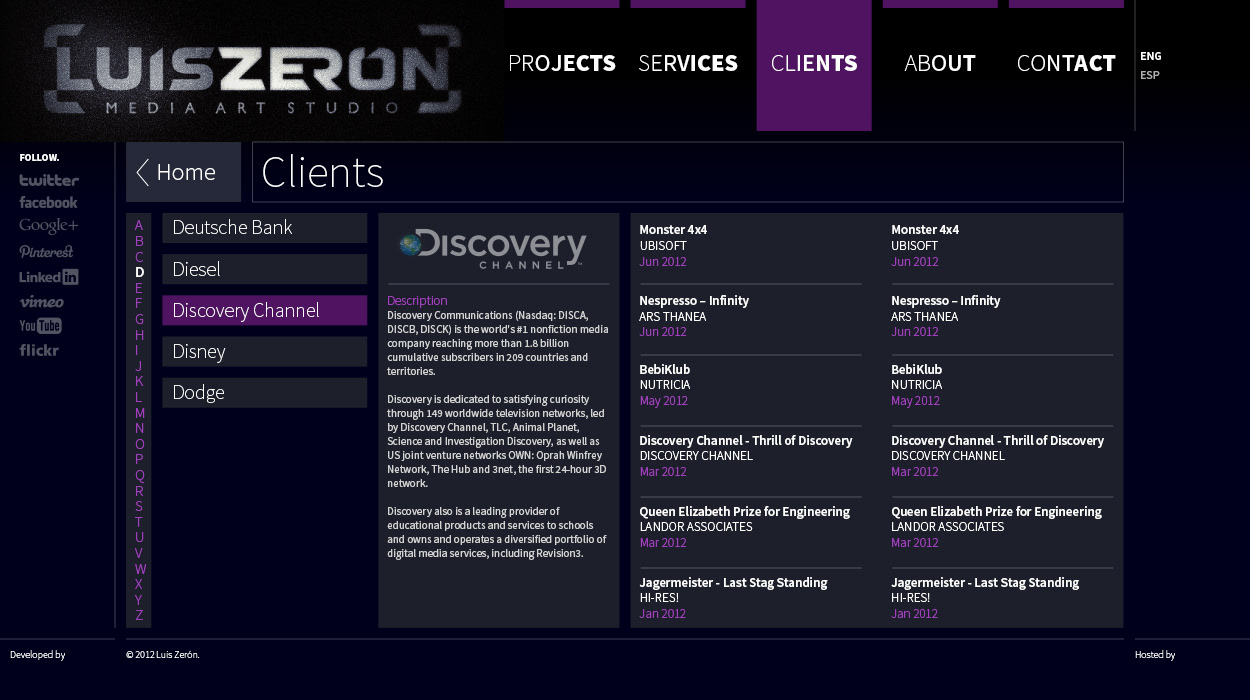The width and height of the screenshot is (1250, 700).
Task: Open the YouTube follow icon
Action: (40, 326)
